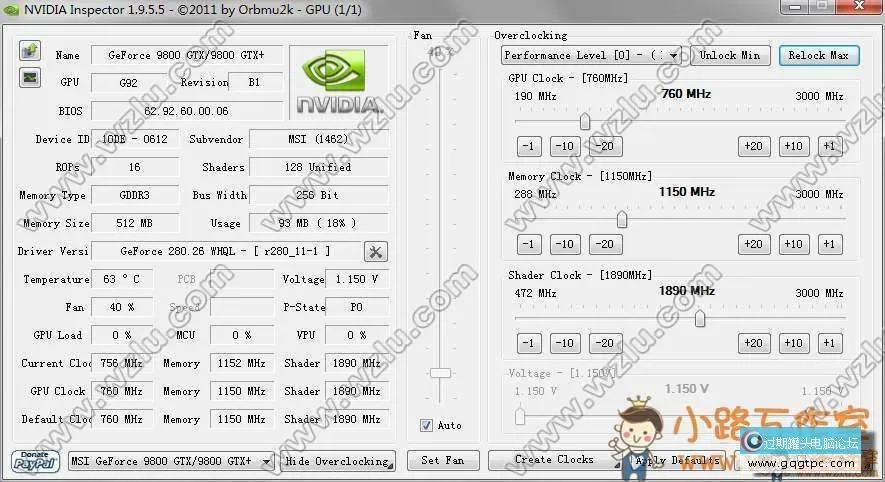Click Create Clocks Shortcut button
The width and height of the screenshot is (885, 482).
(555, 460)
